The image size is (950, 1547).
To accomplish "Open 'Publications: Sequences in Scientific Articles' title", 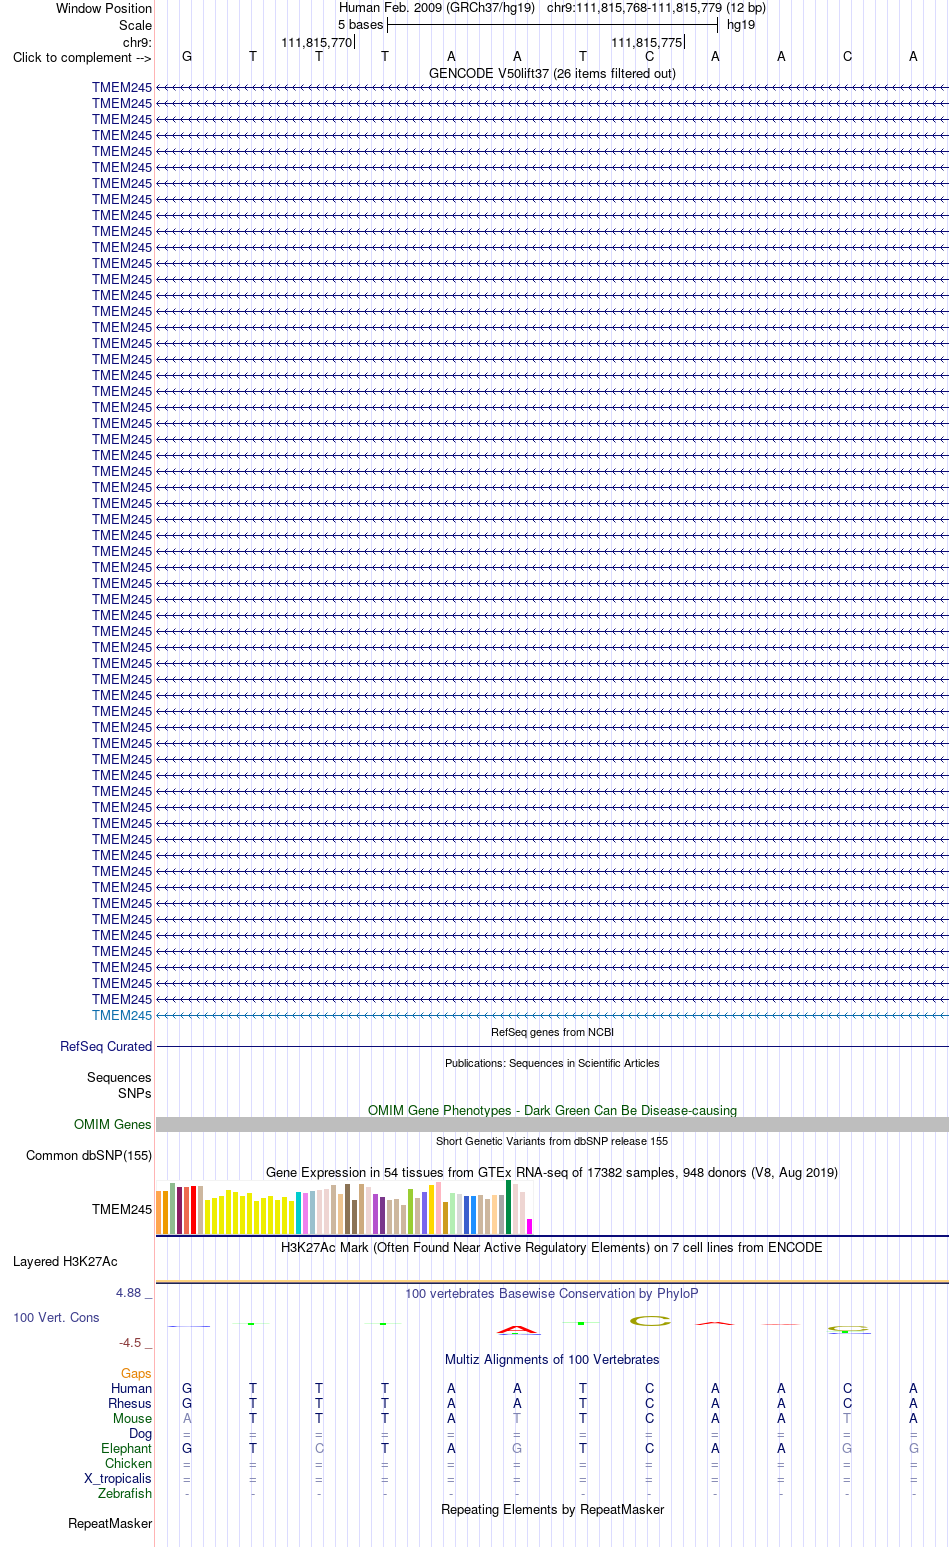I will (552, 1063).
